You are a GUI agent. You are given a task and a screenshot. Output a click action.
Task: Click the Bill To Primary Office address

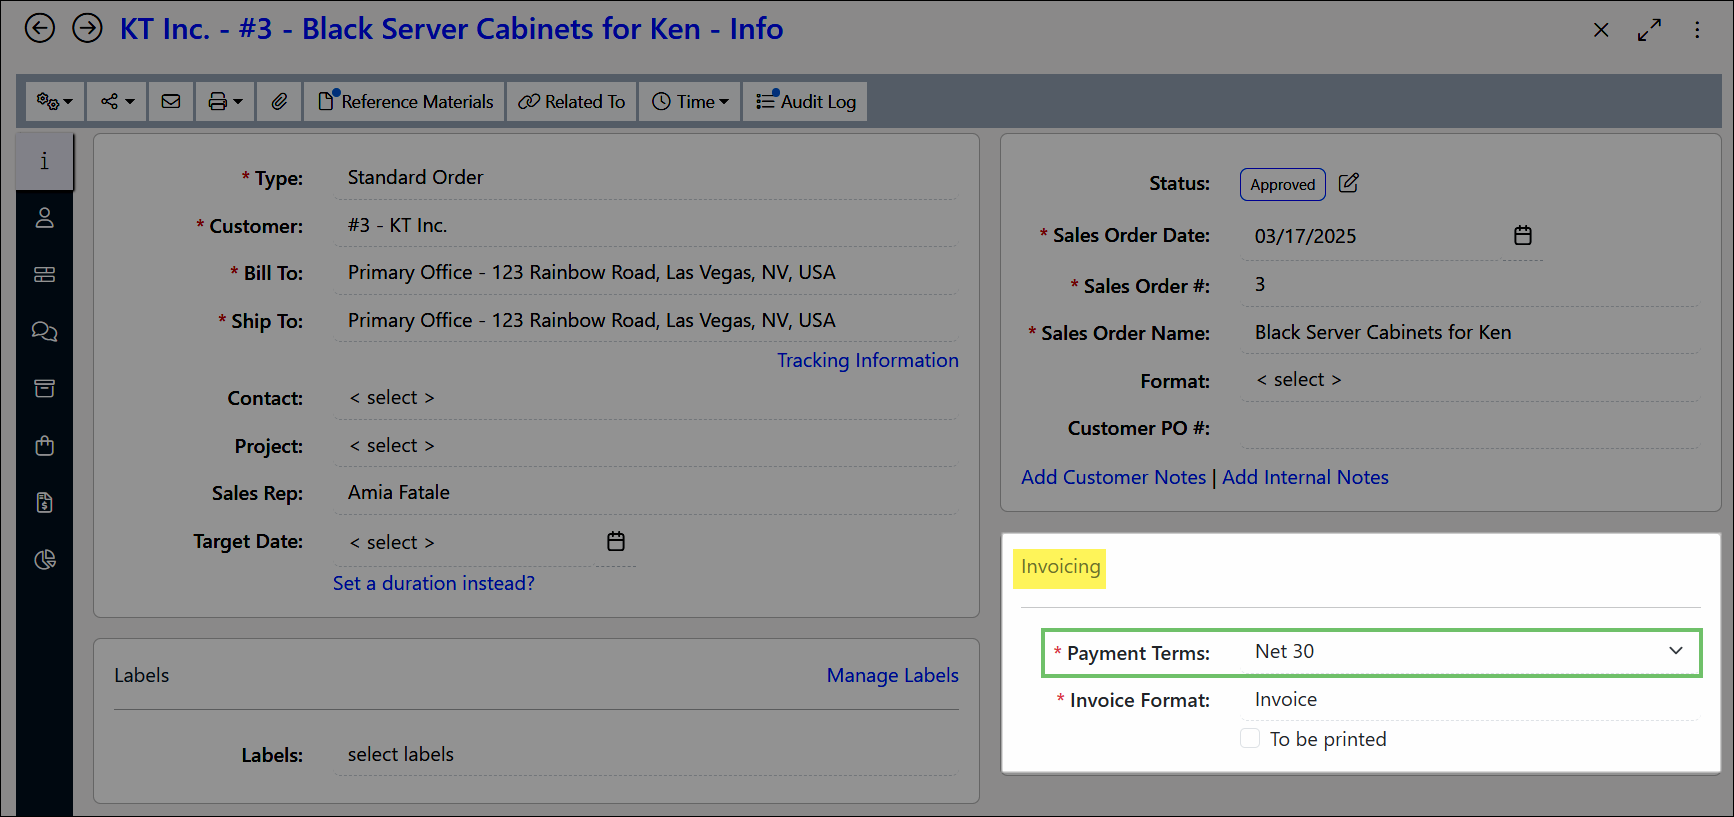click(x=645, y=273)
